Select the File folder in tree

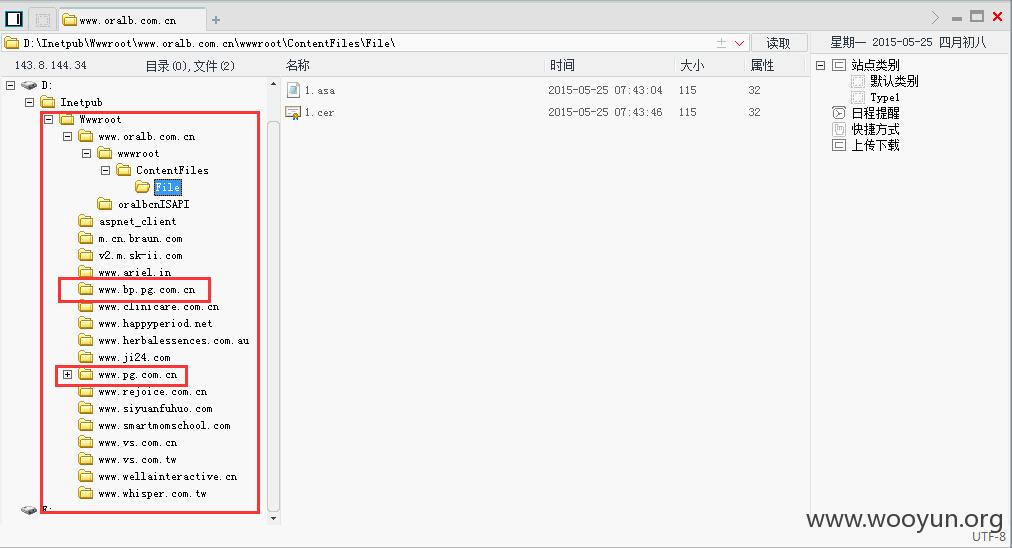click(167, 187)
